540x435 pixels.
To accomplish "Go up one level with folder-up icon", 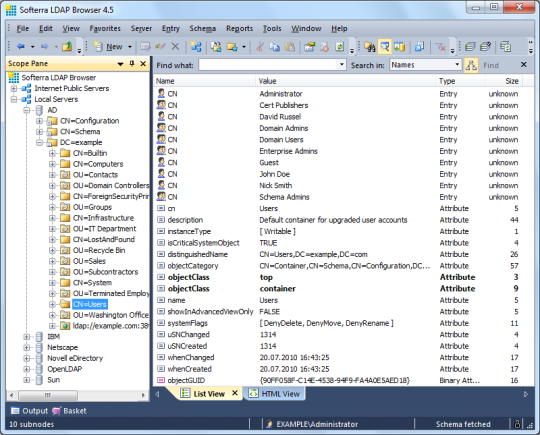I will tap(67, 46).
